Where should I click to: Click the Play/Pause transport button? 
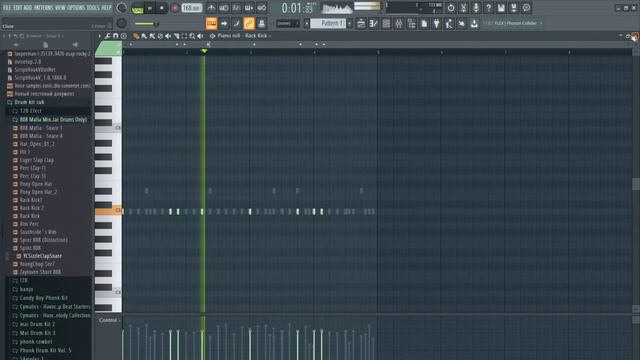(x=150, y=8)
